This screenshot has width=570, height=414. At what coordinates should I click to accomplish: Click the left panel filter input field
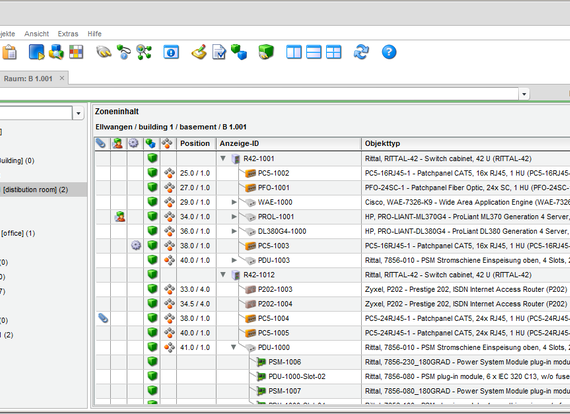point(36,113)
